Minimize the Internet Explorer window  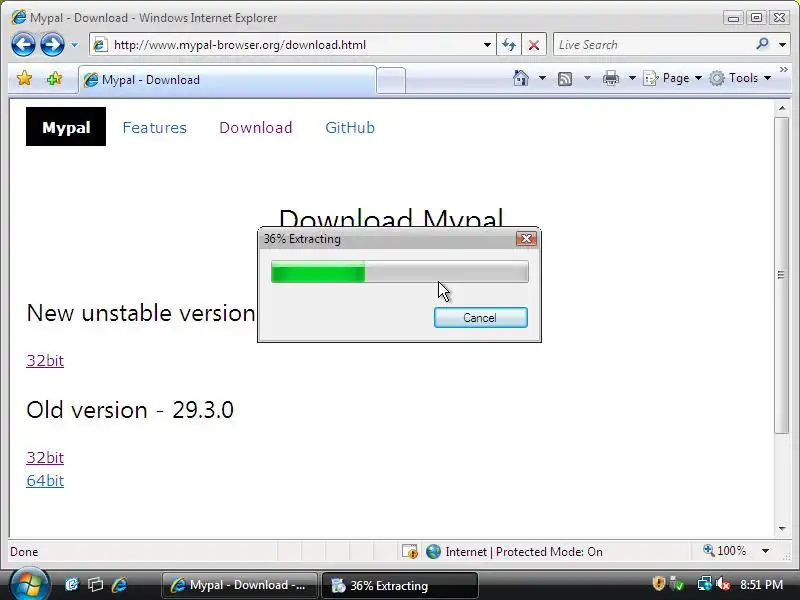[733, 18]
